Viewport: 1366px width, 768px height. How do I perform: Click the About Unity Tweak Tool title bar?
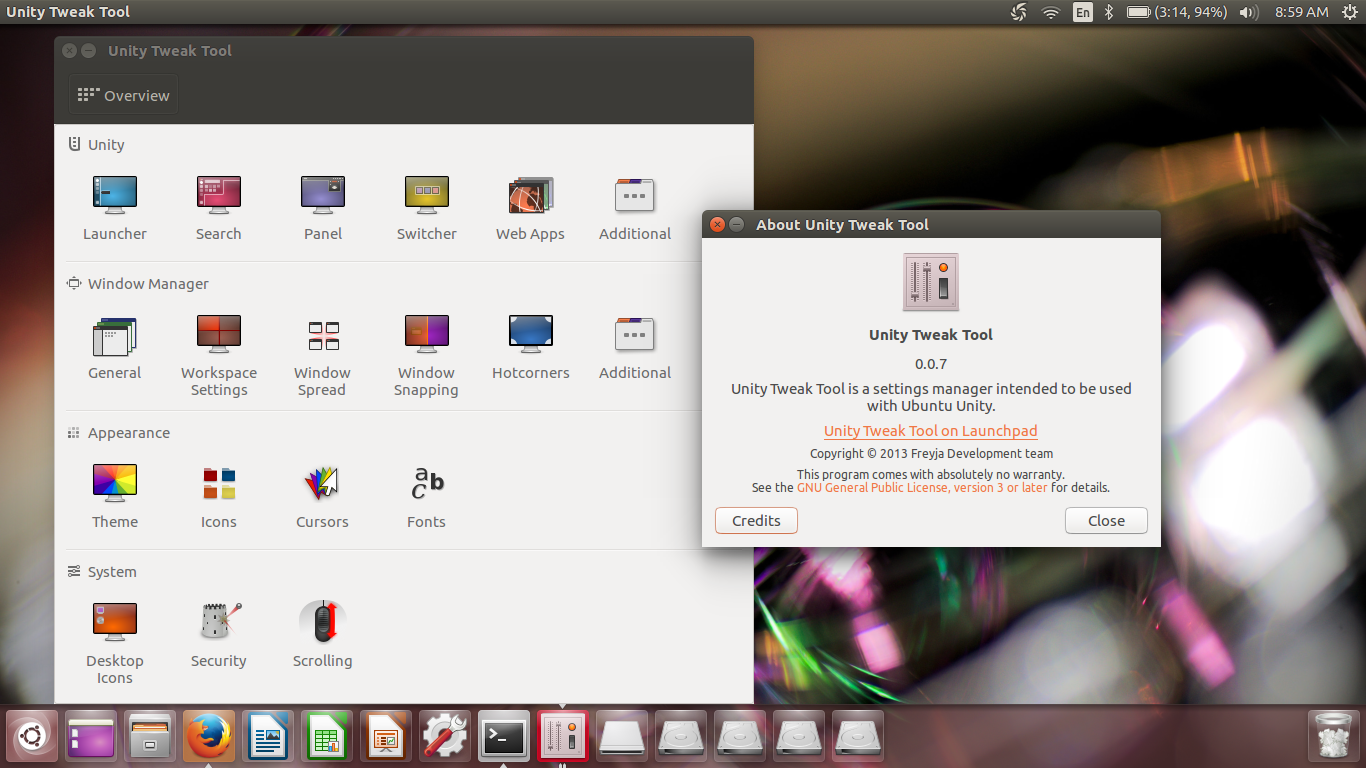point(931,225)
